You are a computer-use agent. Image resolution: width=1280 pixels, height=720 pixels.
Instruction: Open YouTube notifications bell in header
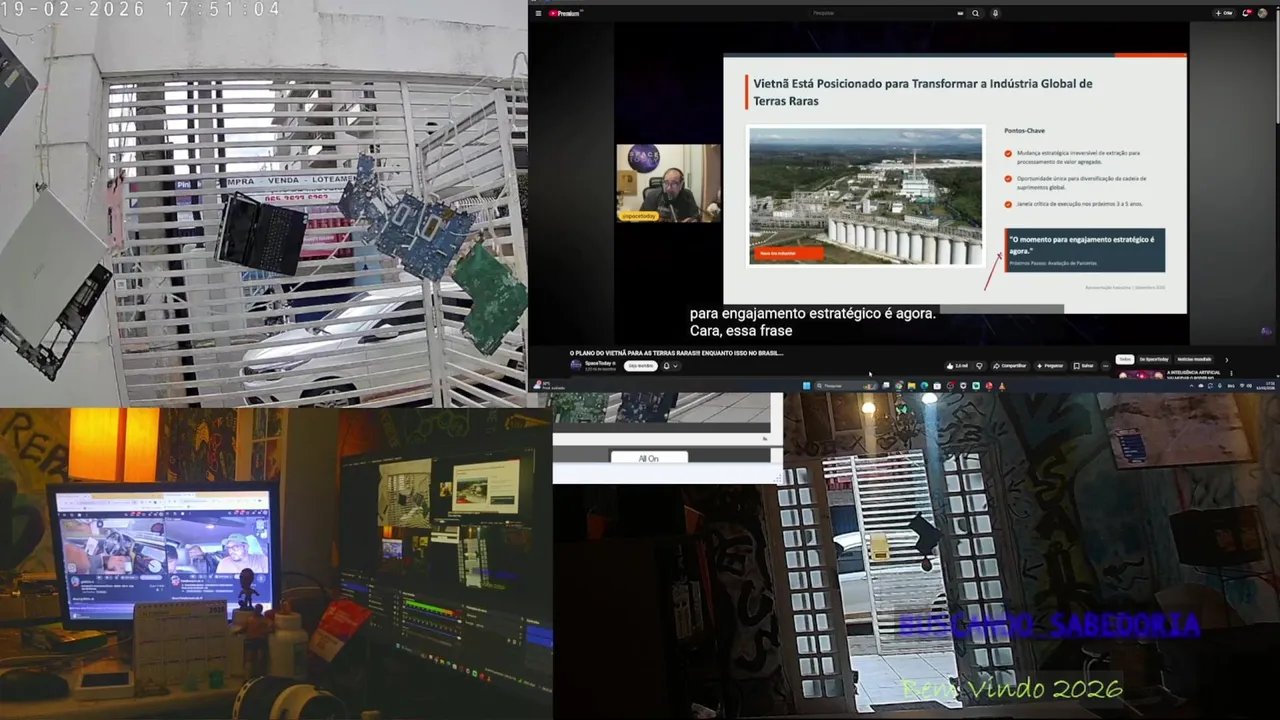pyautogui.click(x=1246, y=13)
